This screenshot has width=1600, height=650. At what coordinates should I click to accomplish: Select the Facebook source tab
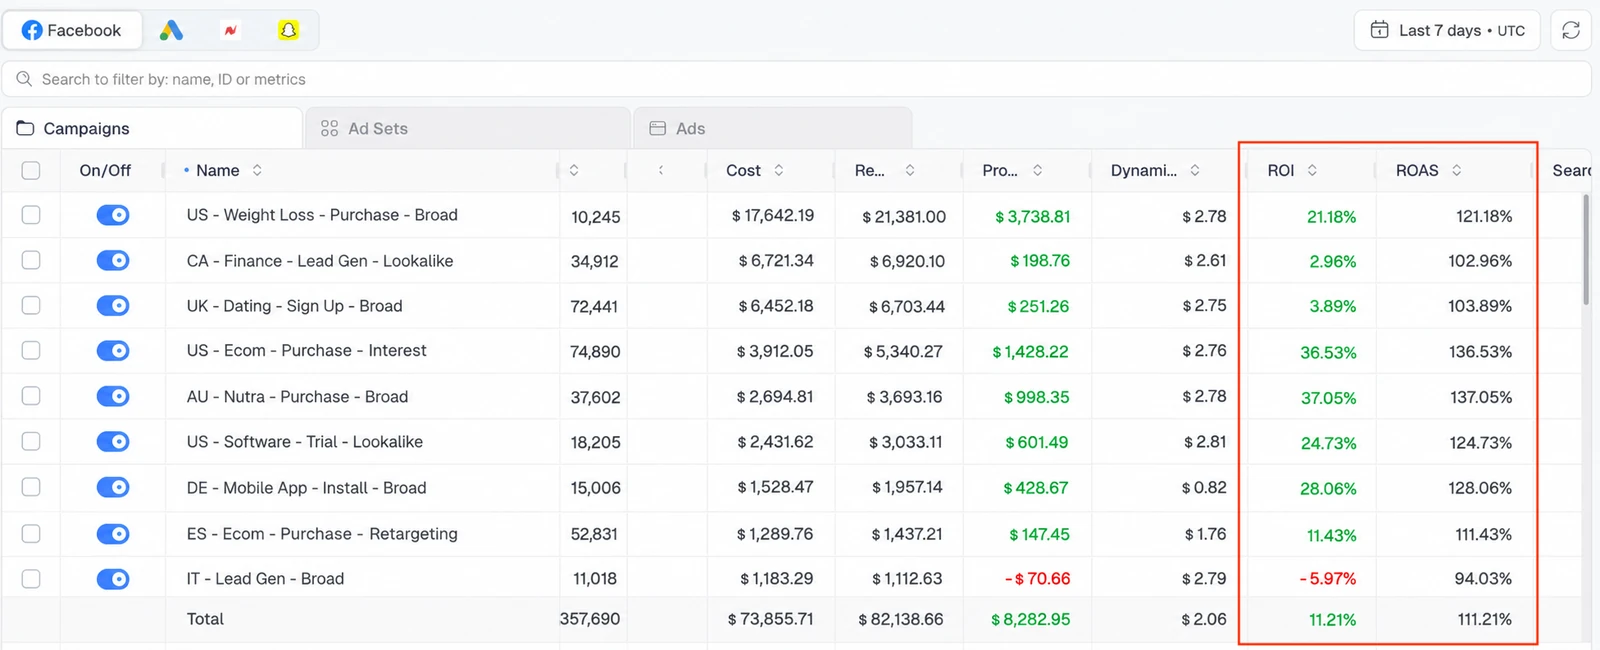tap(72, 31)
